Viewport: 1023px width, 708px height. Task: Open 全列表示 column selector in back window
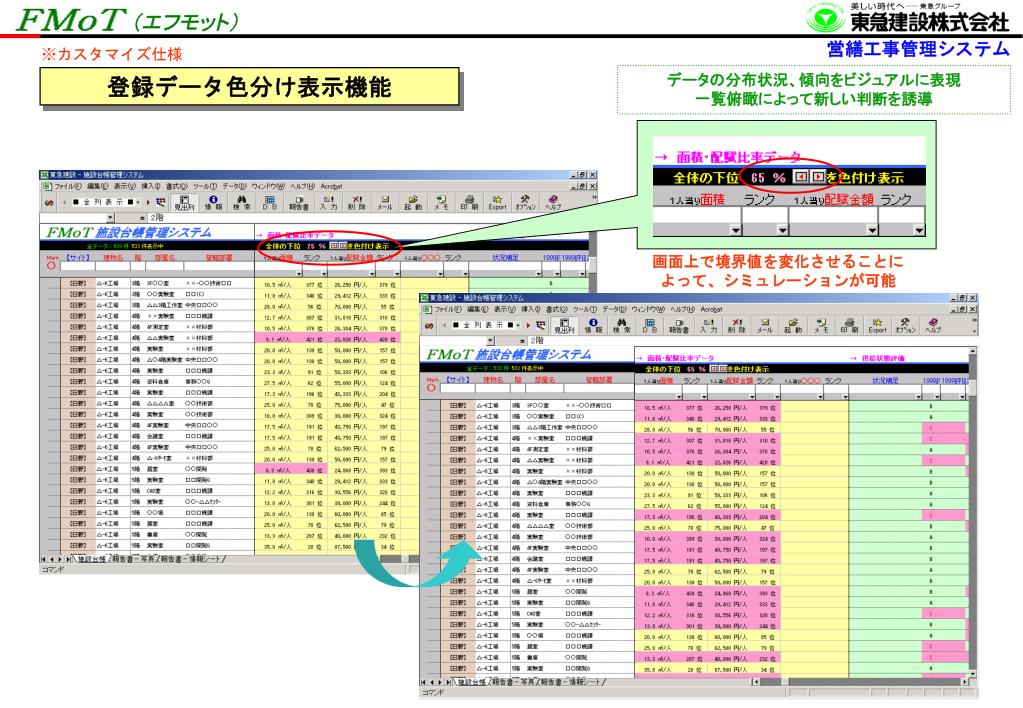[104, 202]
